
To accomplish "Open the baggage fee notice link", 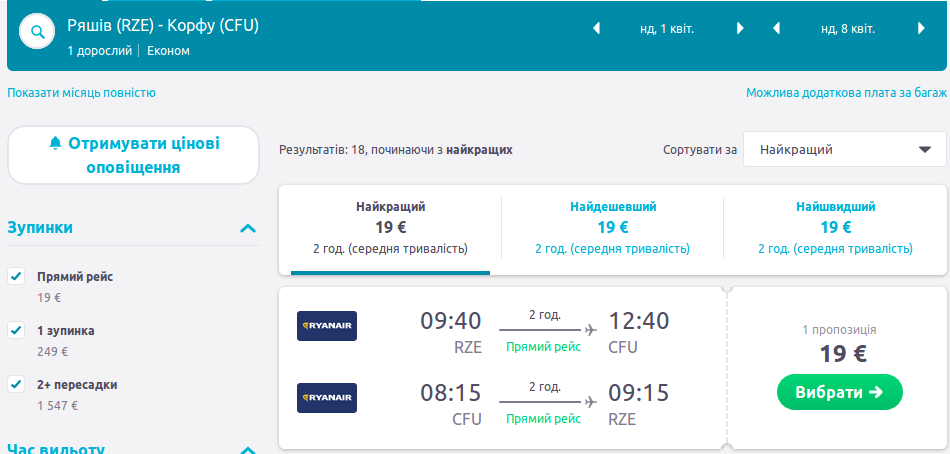I will [x=845, y=93].
